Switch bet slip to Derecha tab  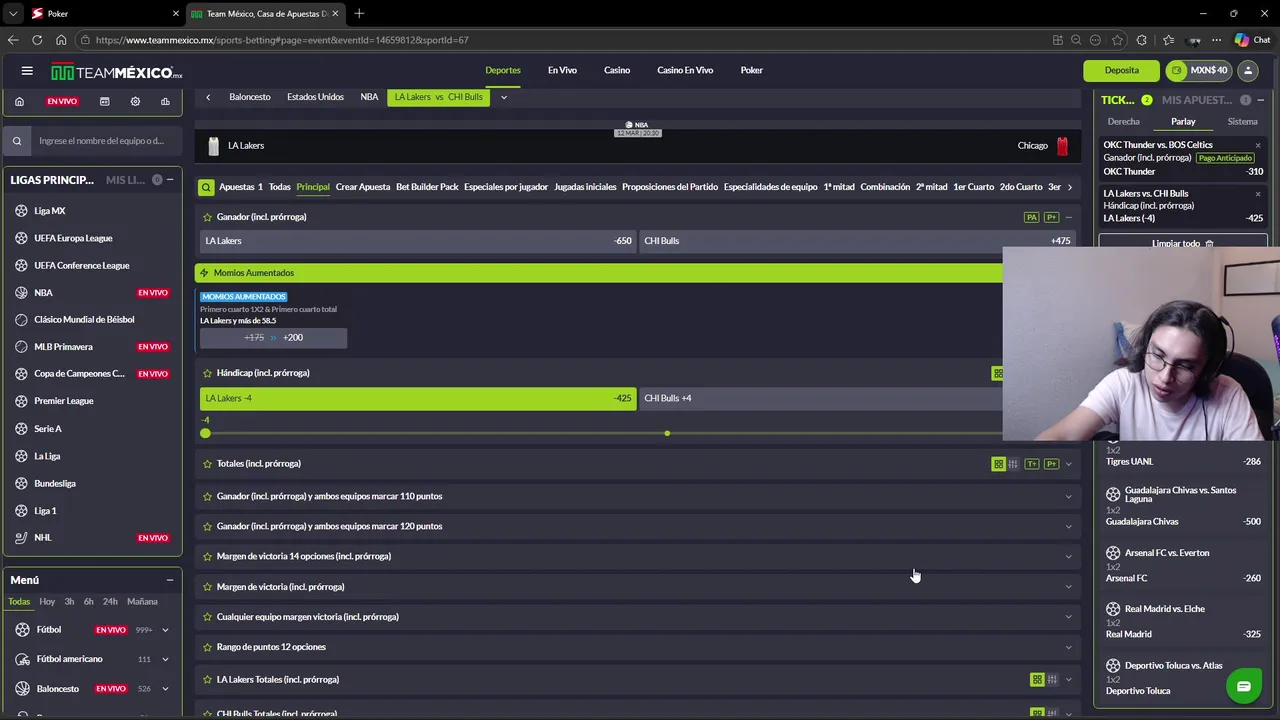tap(1123, 122)
